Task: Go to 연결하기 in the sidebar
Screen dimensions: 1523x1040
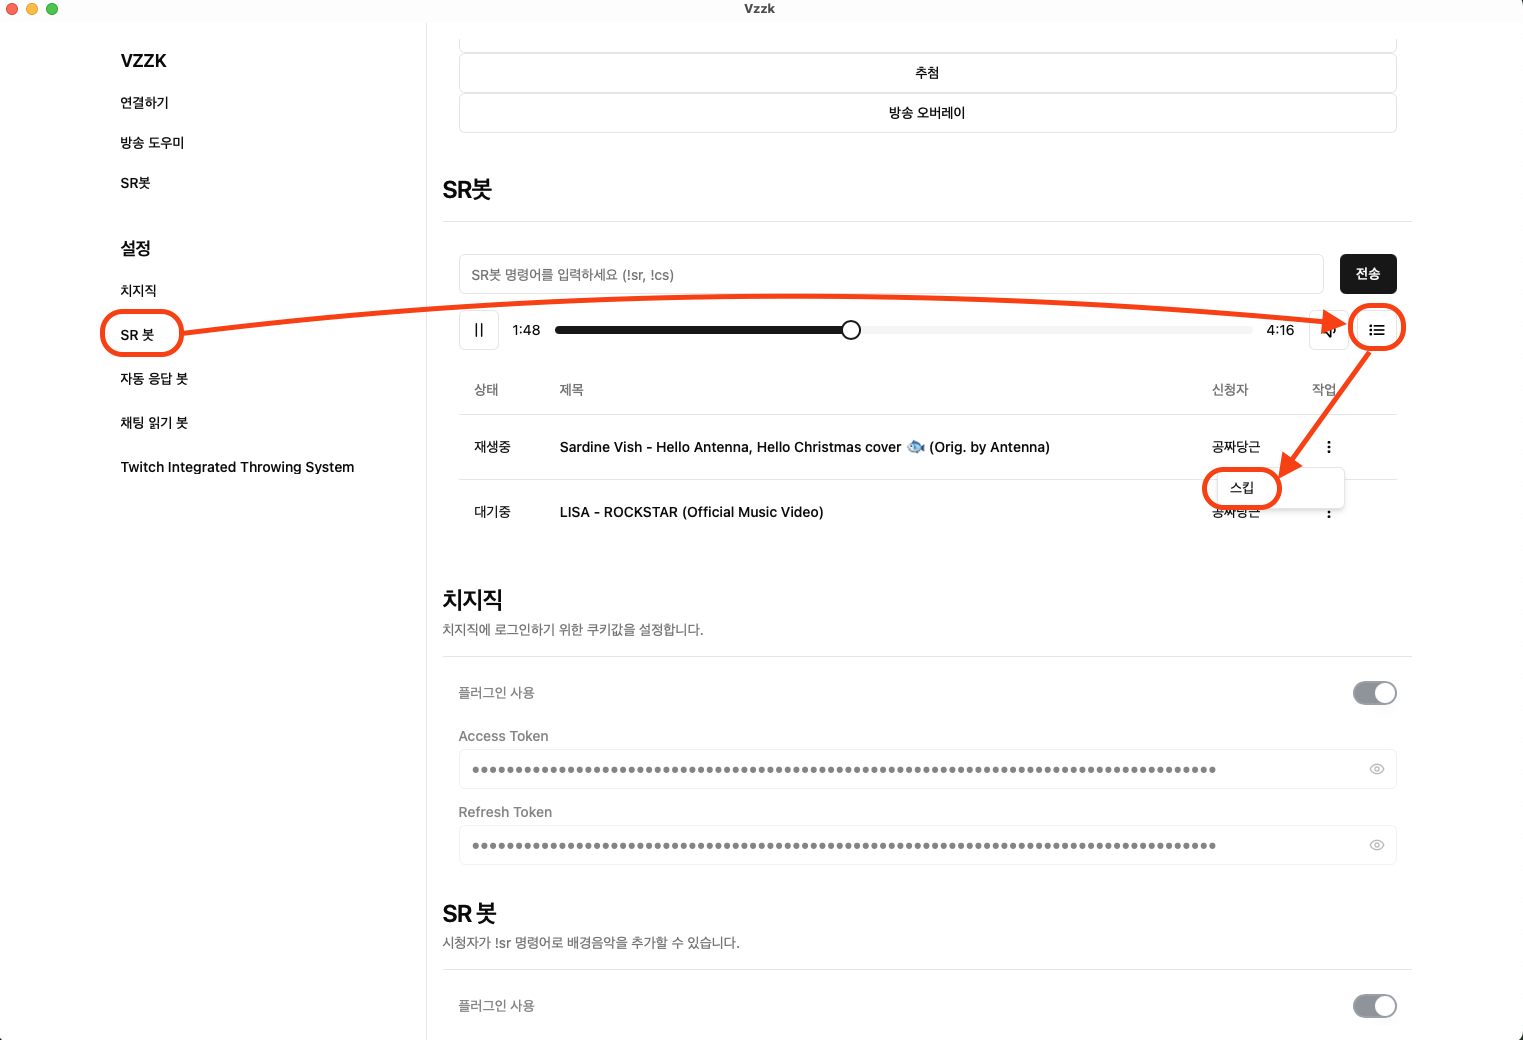Action: [x=144, y=103]
